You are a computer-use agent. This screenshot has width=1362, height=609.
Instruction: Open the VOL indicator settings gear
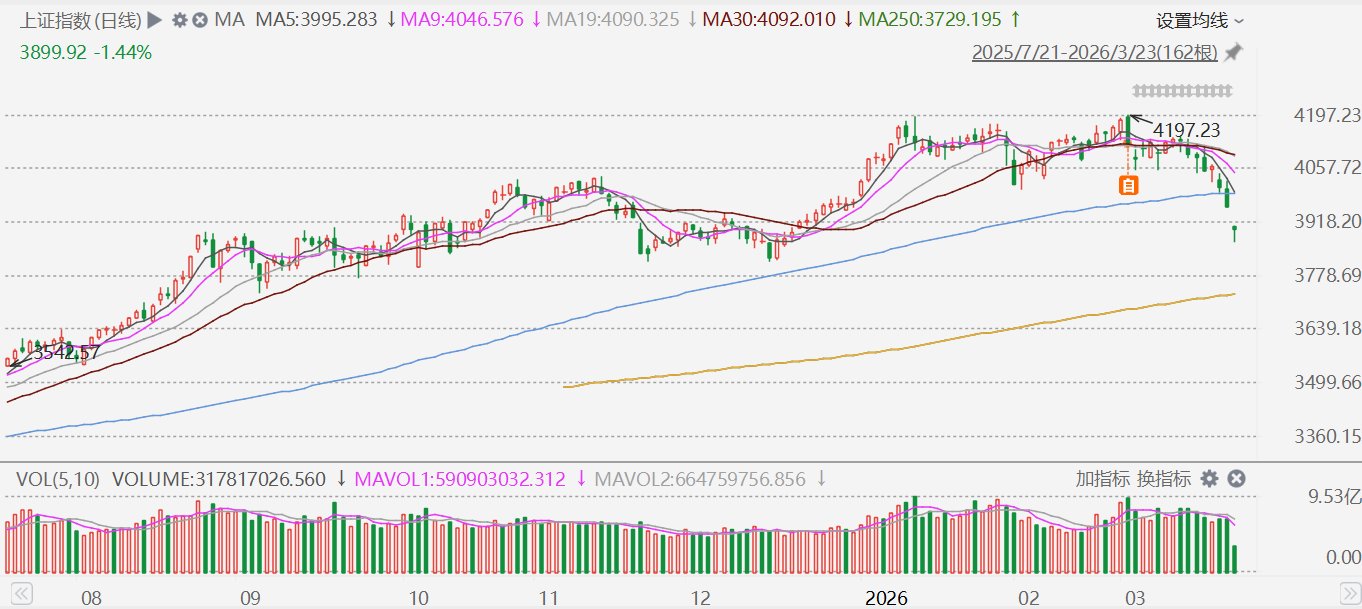pos(1209,479)
